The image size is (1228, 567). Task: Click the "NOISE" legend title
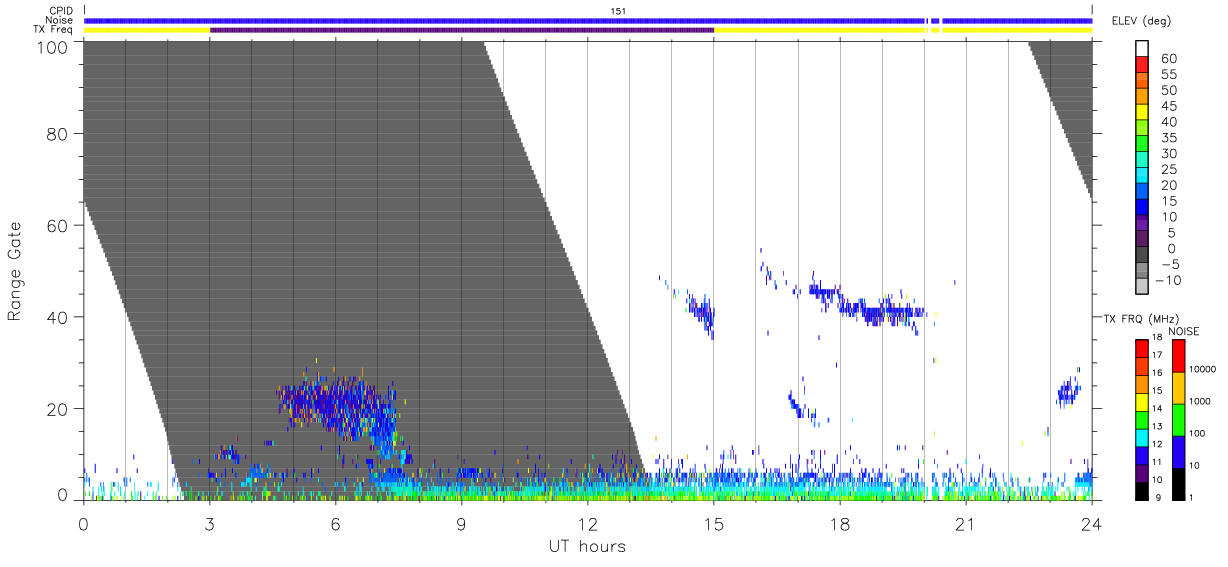[1183, 331]
